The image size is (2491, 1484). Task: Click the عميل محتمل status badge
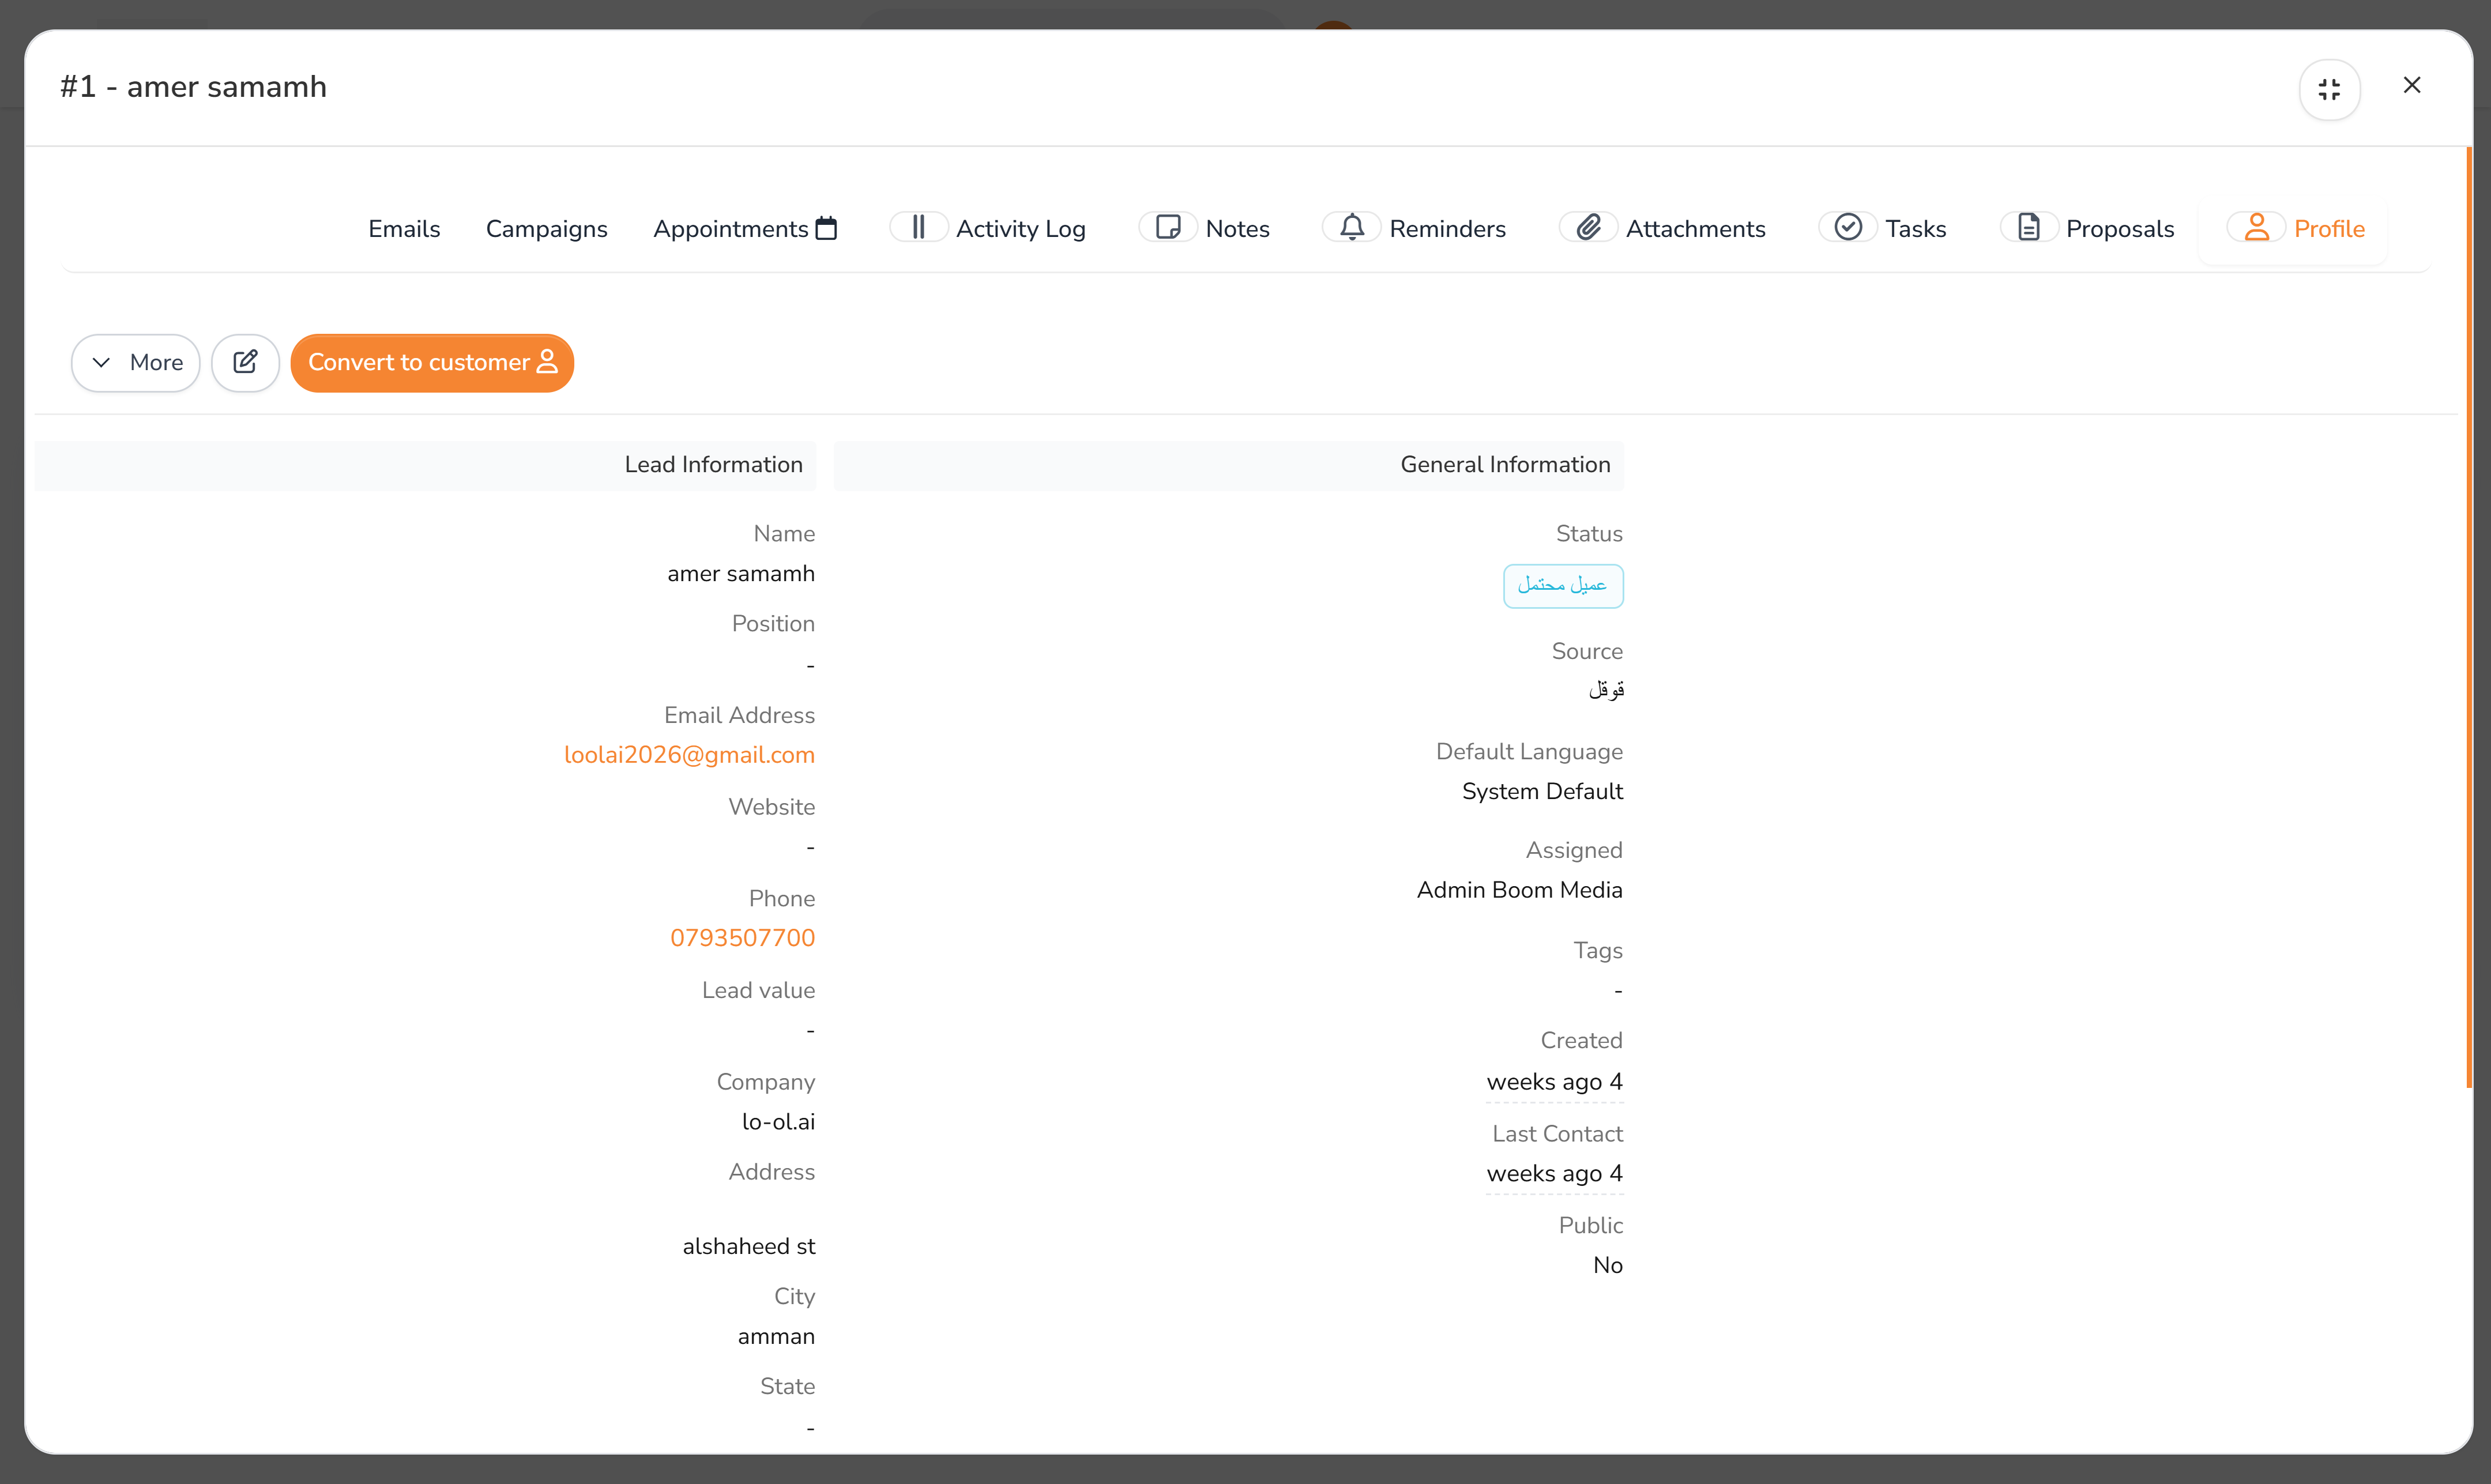click(x=1563, y=586)
